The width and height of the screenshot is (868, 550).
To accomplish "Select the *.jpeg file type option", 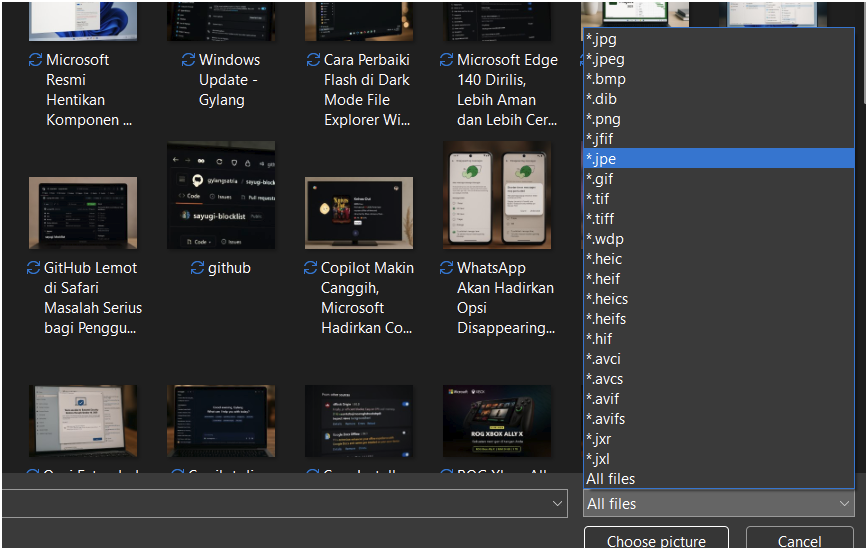I will point(719,59).
